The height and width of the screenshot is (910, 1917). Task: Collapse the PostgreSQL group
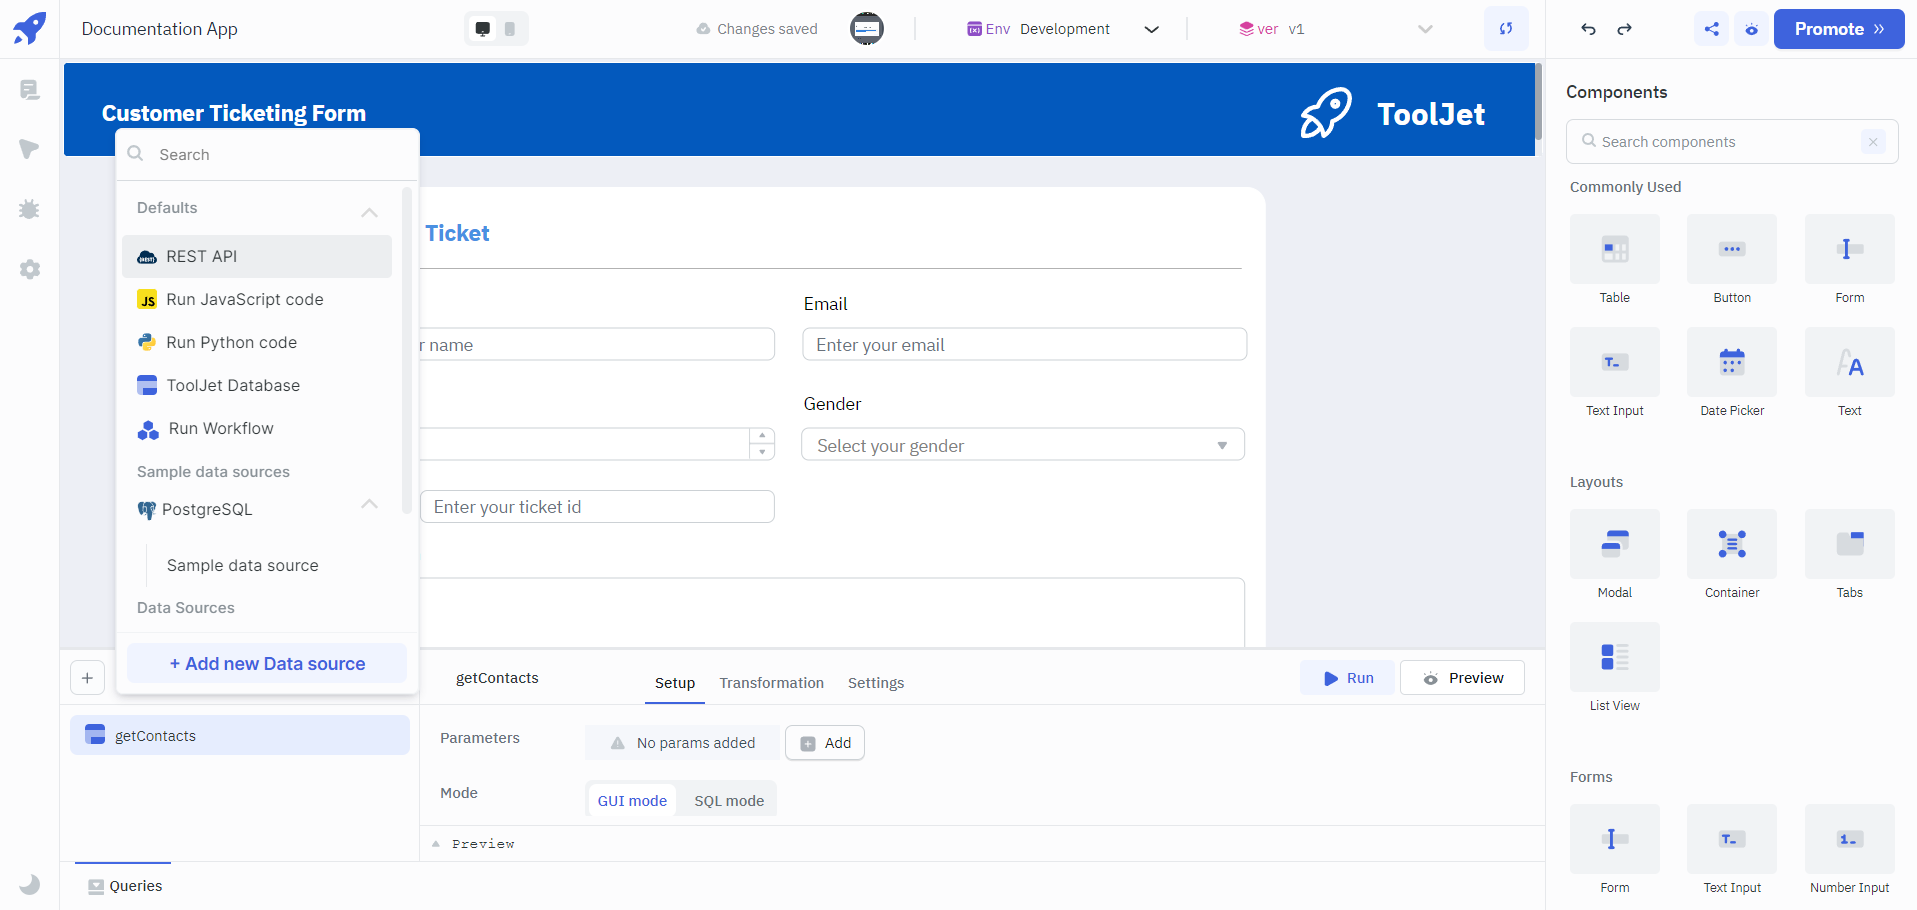click(369, 504)
